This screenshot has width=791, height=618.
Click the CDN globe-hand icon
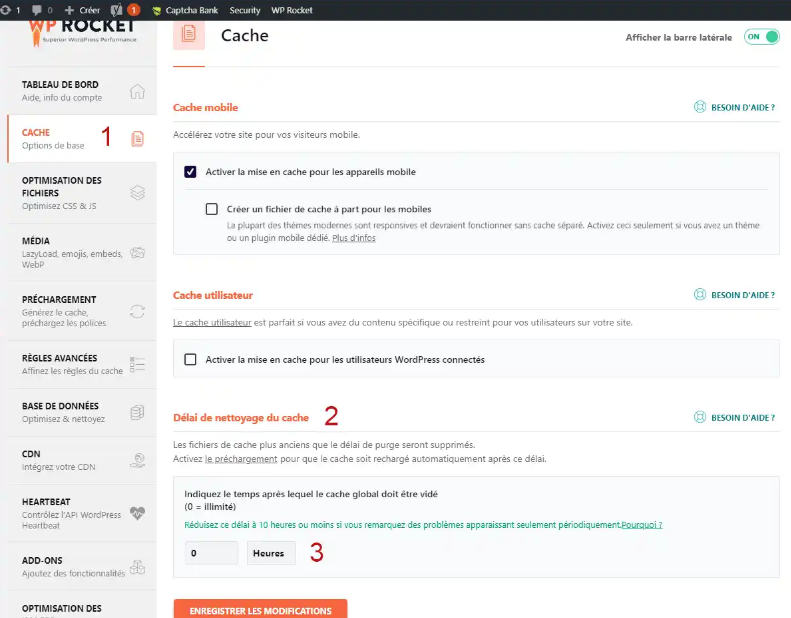pyautogui.click(x=137, y=460)
